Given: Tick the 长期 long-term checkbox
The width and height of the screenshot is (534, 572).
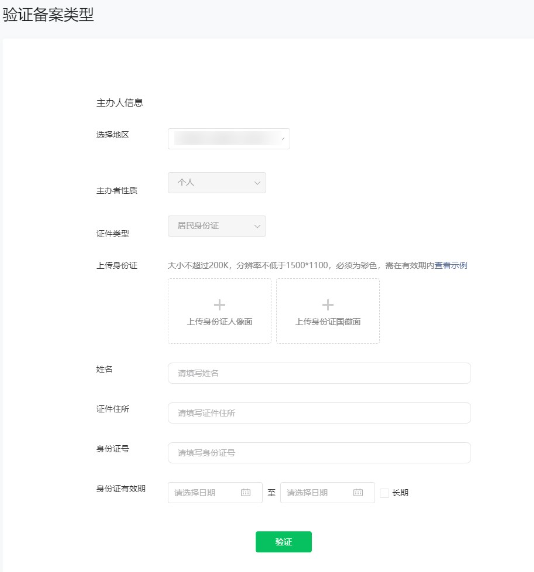Looking at the screenshot, I should tap(384, 492).
